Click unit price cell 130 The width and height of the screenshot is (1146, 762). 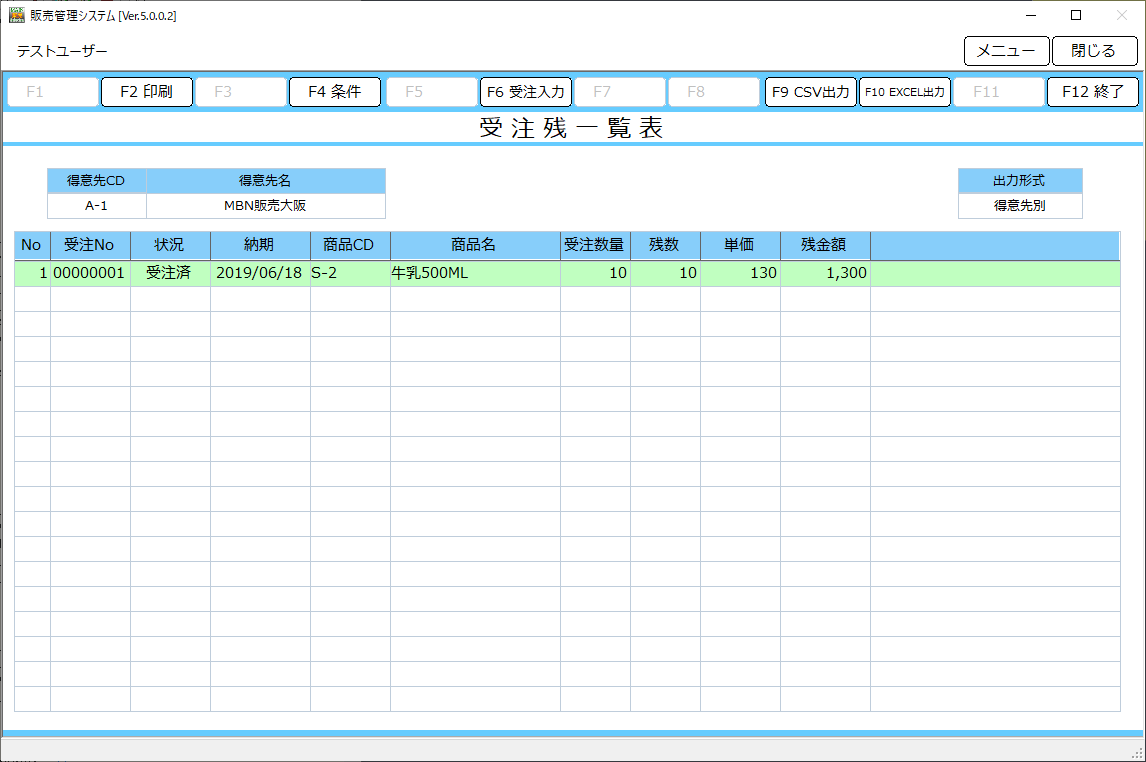740,273
